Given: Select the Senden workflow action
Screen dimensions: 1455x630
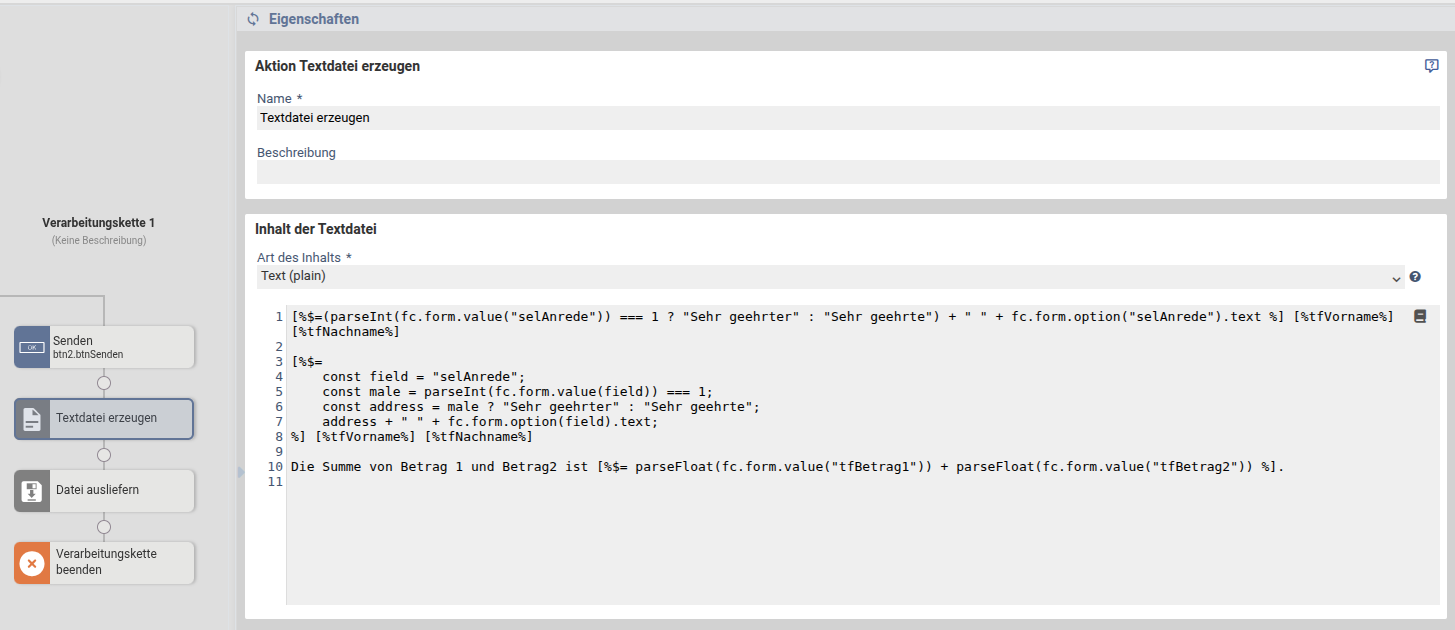Looking at the screenshot, I should (118, 347).
